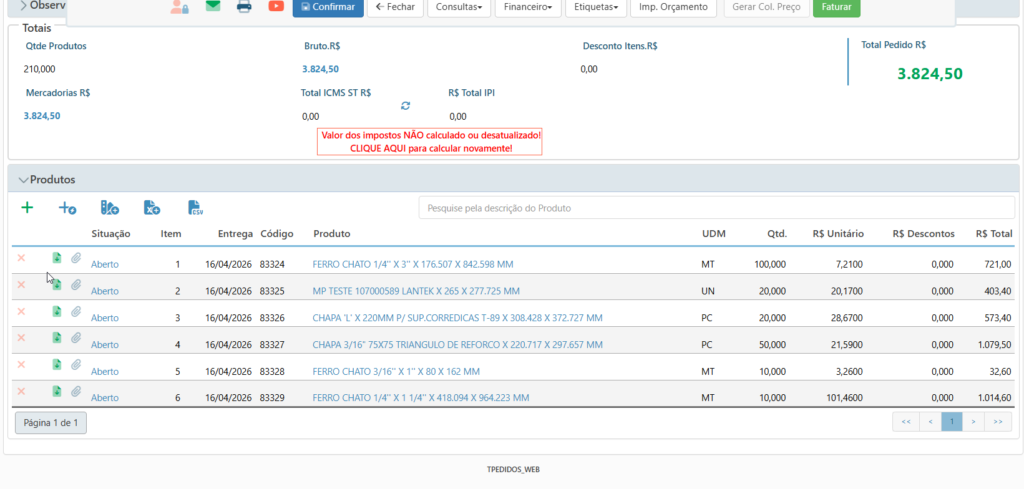Delete item 1 using its red X

point(20,258)
